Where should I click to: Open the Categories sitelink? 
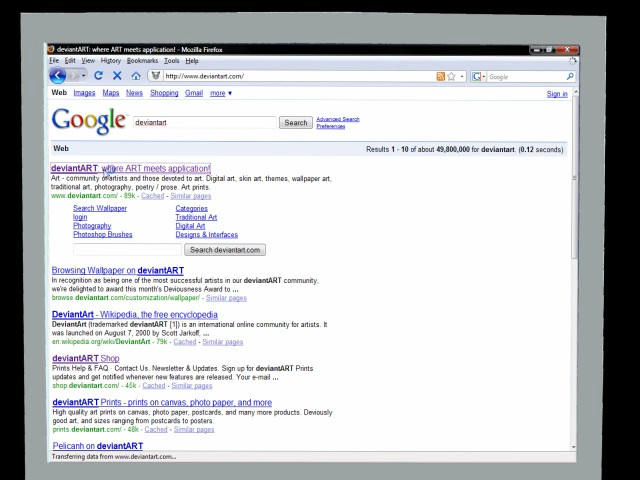(x=191, y=208)
